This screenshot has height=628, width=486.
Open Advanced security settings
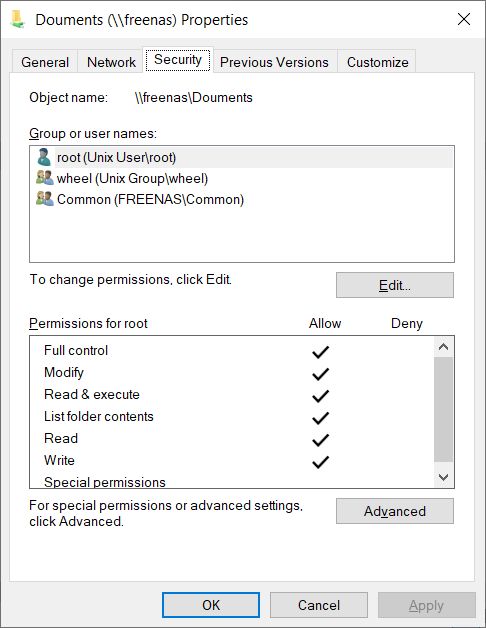pos(395,511)
